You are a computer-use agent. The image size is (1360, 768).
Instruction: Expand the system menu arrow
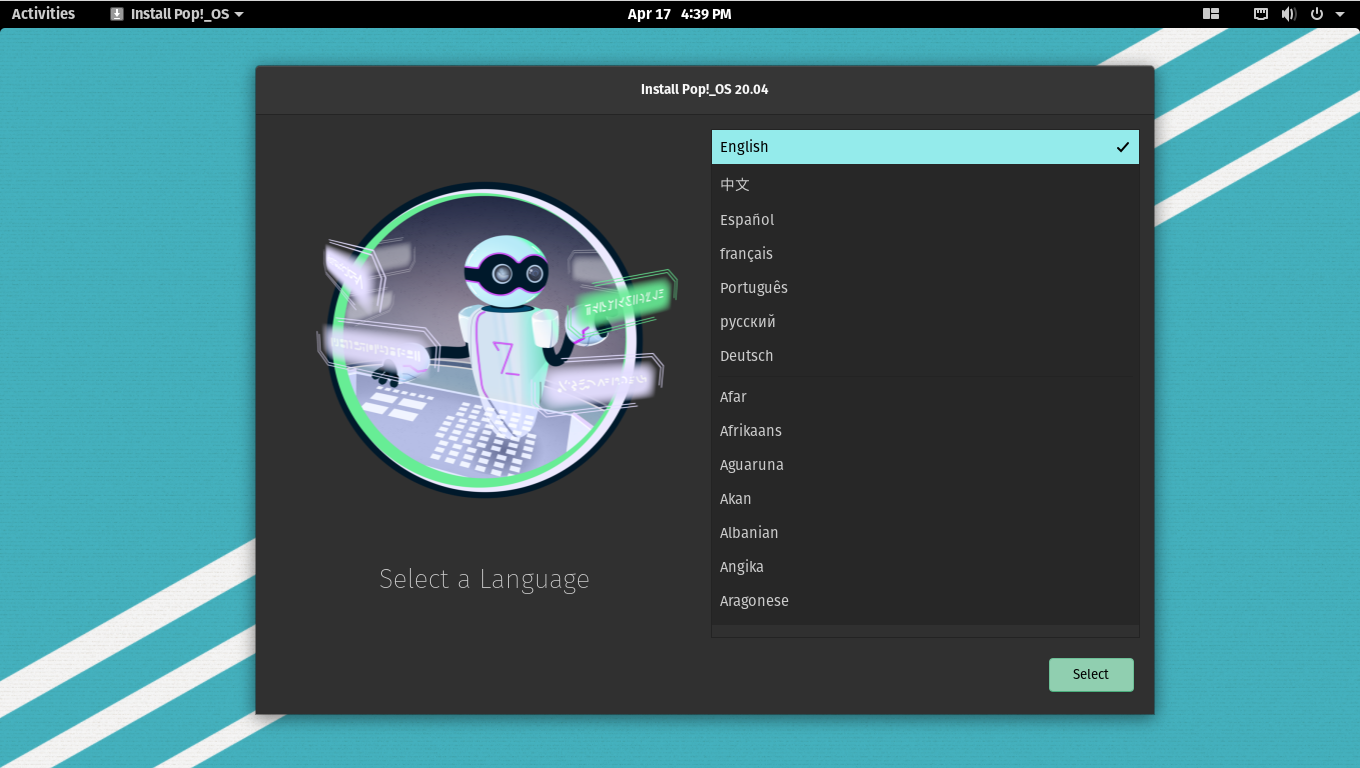1340,14
